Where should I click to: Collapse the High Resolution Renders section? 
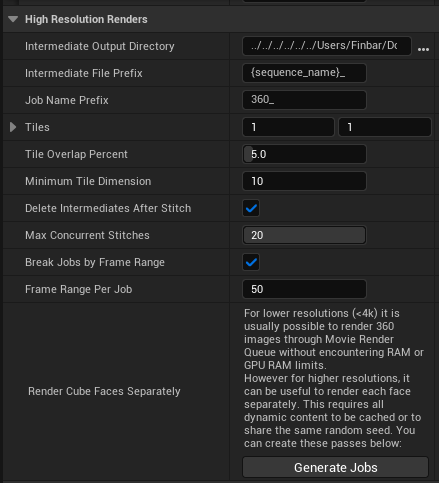[x=13, y=19]
